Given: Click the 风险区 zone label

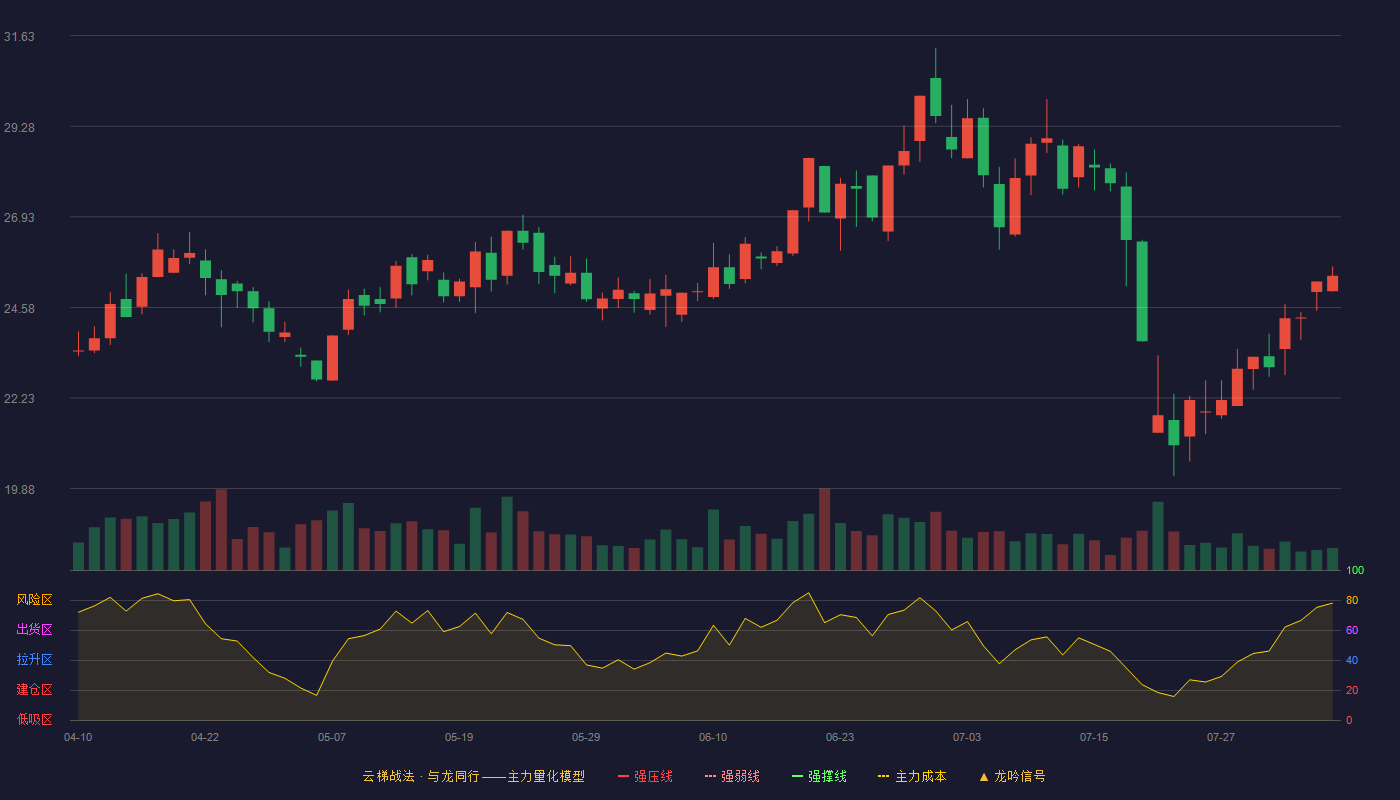Looking at the screenshot, I should tap(34, 600).
